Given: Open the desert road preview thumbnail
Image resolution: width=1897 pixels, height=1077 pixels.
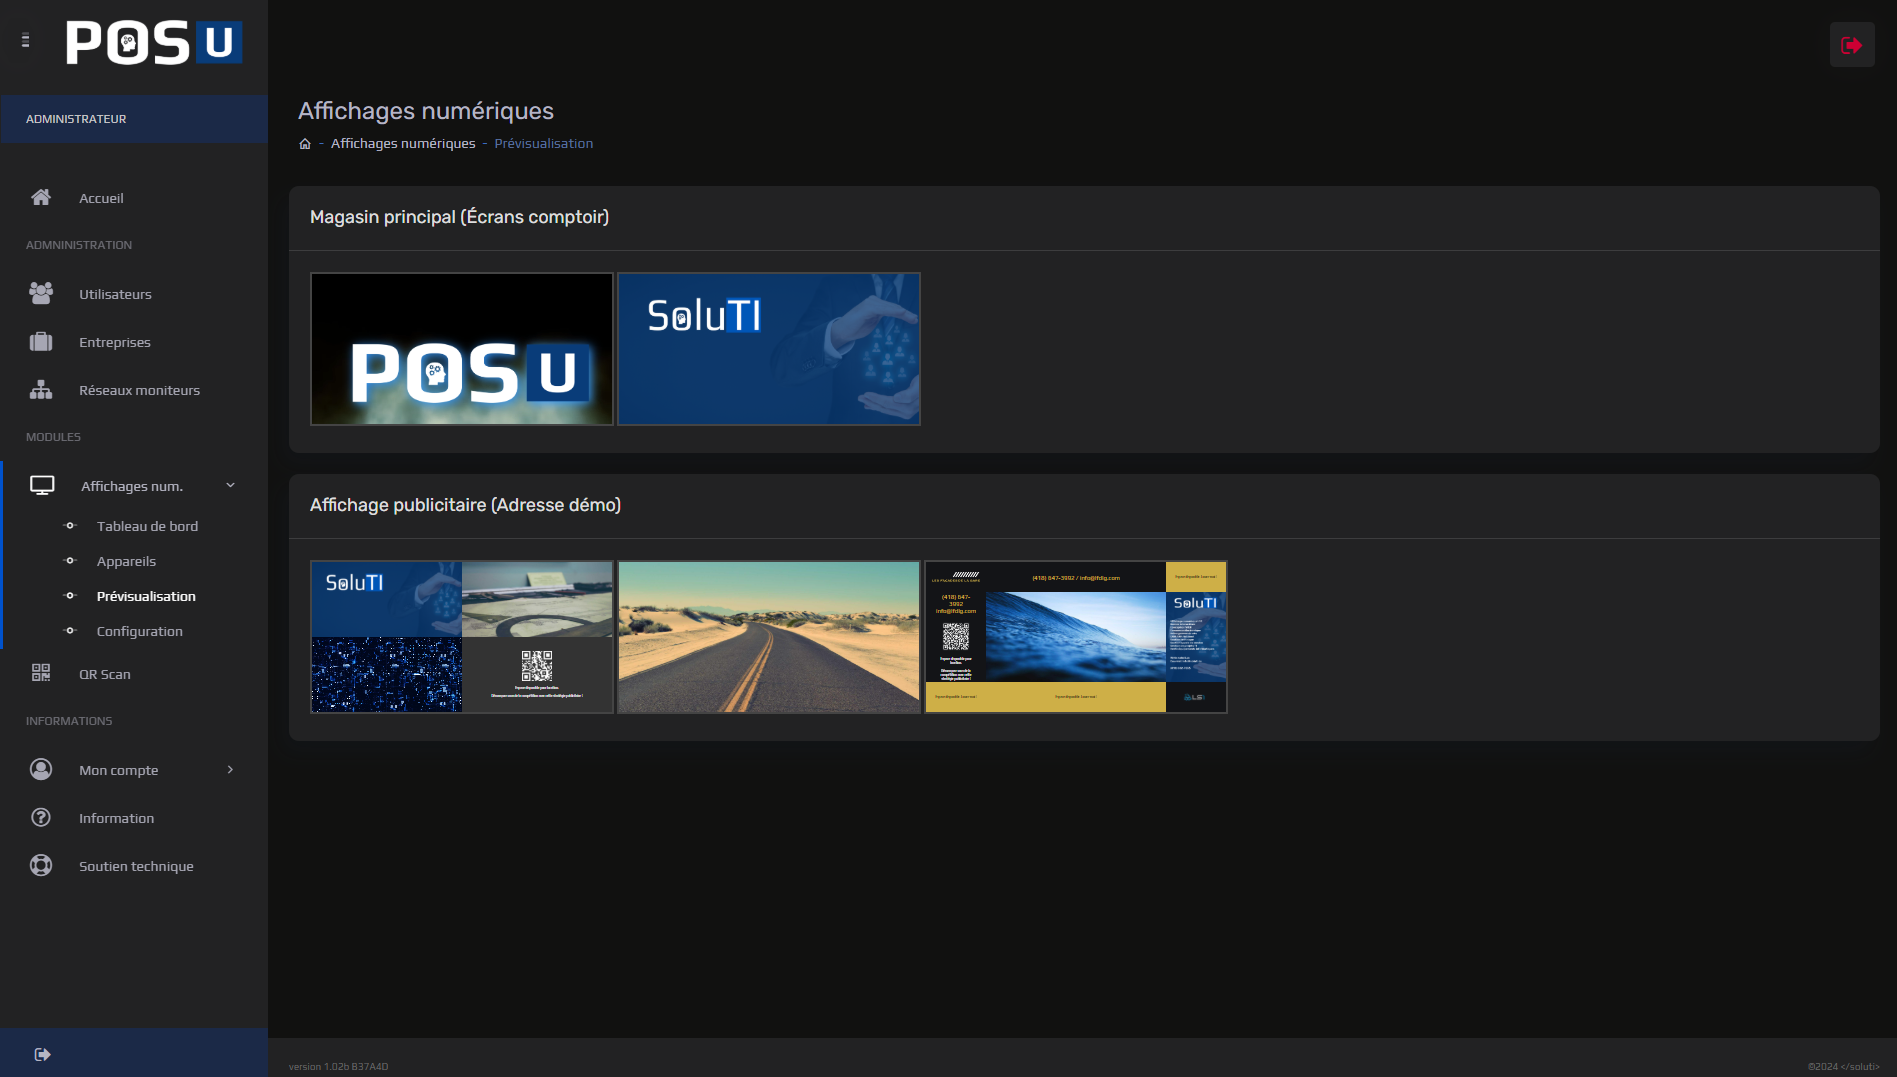Looking at the screenshot, I should point(769,637).
